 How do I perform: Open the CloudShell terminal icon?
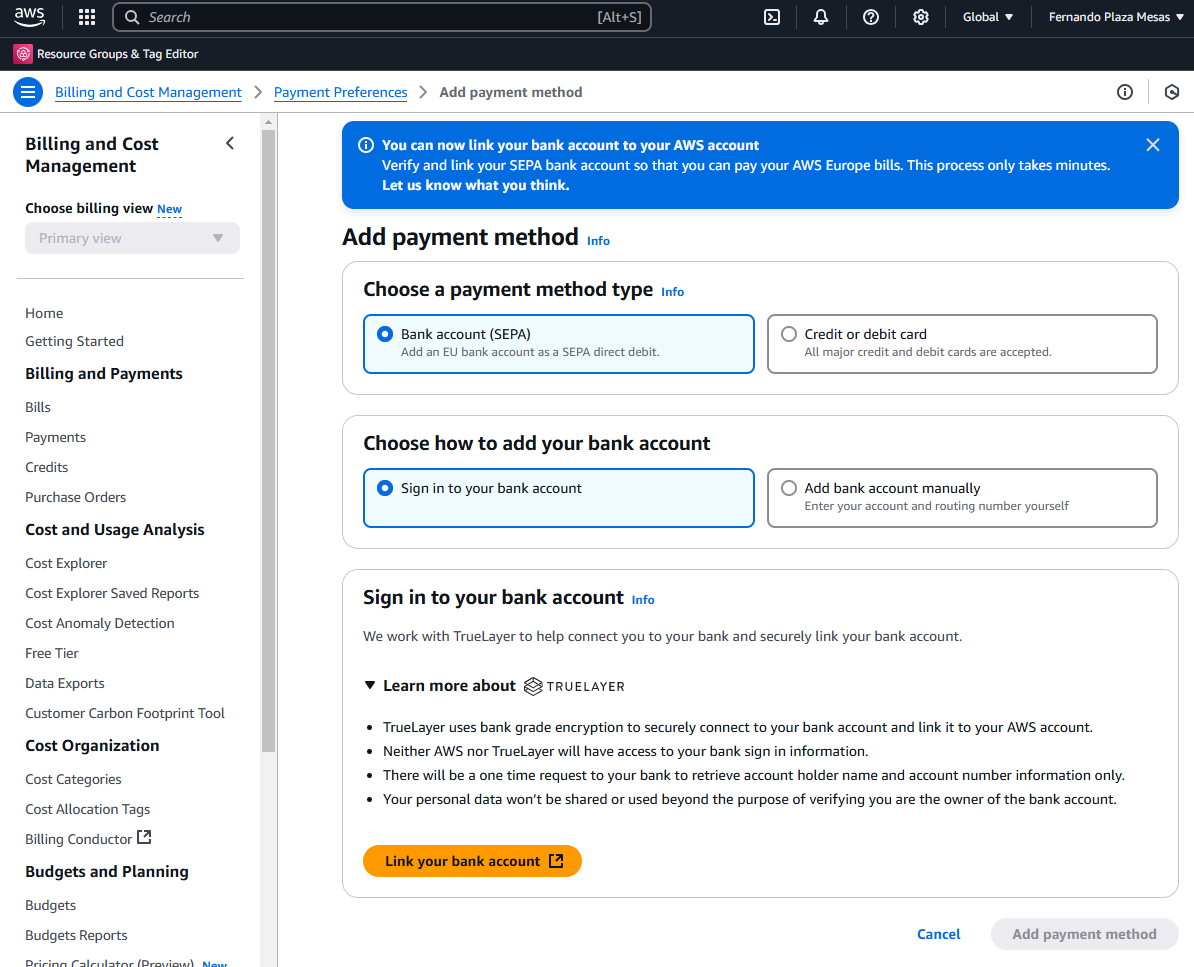coord(771,17)
